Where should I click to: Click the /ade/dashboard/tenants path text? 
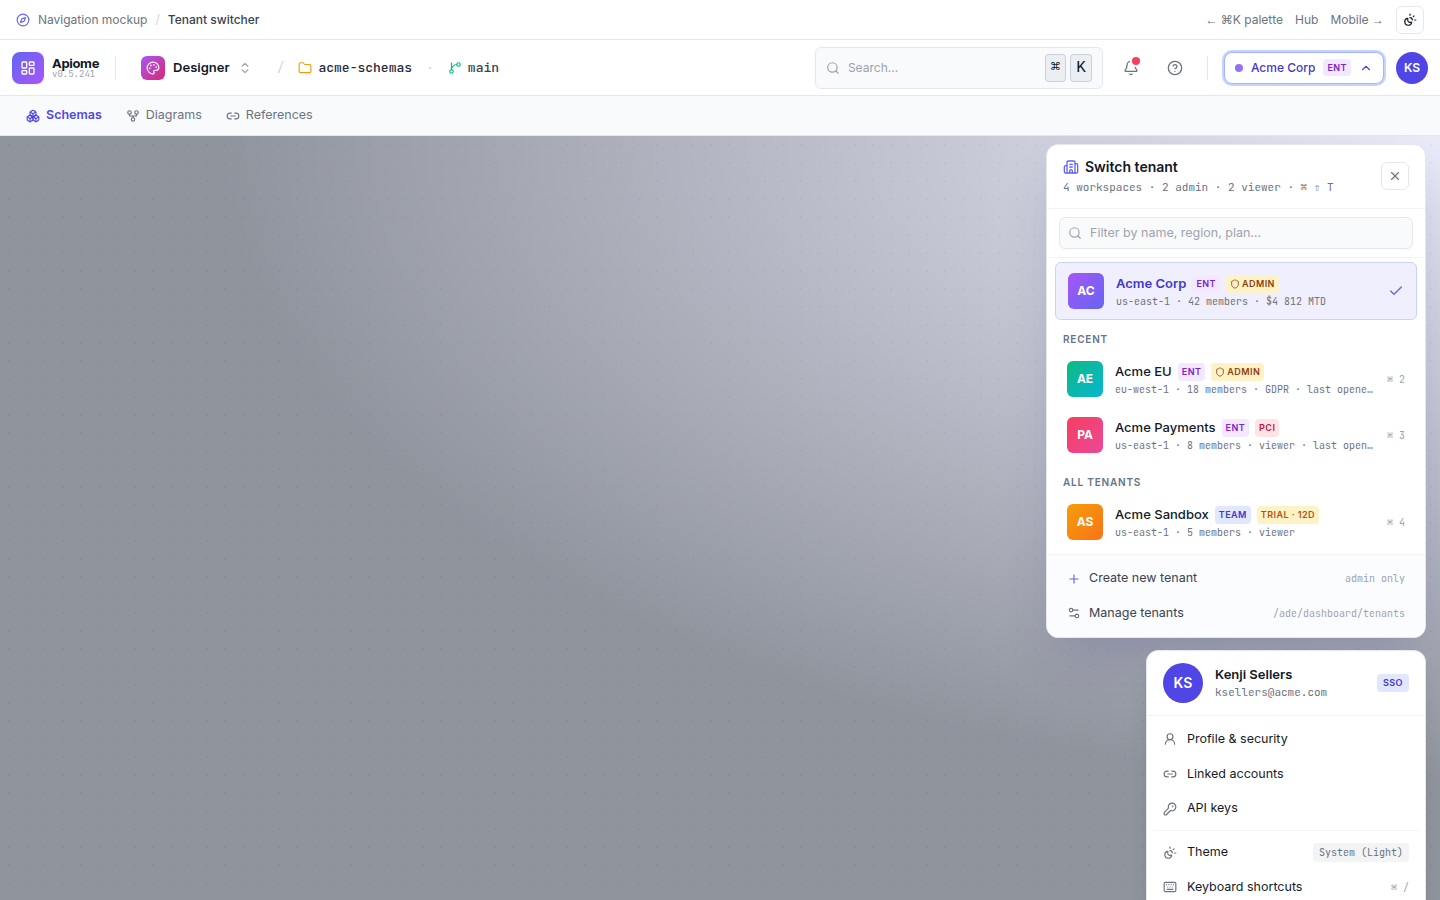pyautogui.click(x=1339, y=613)
